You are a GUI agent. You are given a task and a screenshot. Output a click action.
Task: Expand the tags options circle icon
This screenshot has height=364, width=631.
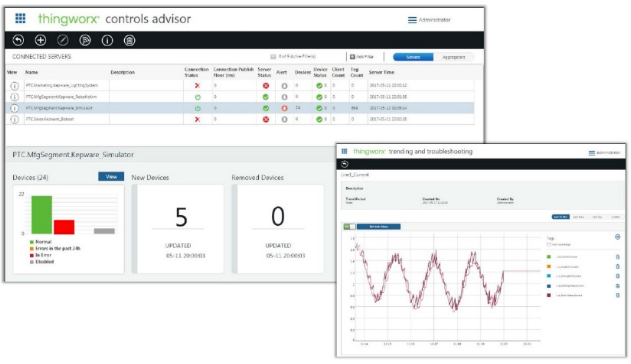click(x=618, y=237)
